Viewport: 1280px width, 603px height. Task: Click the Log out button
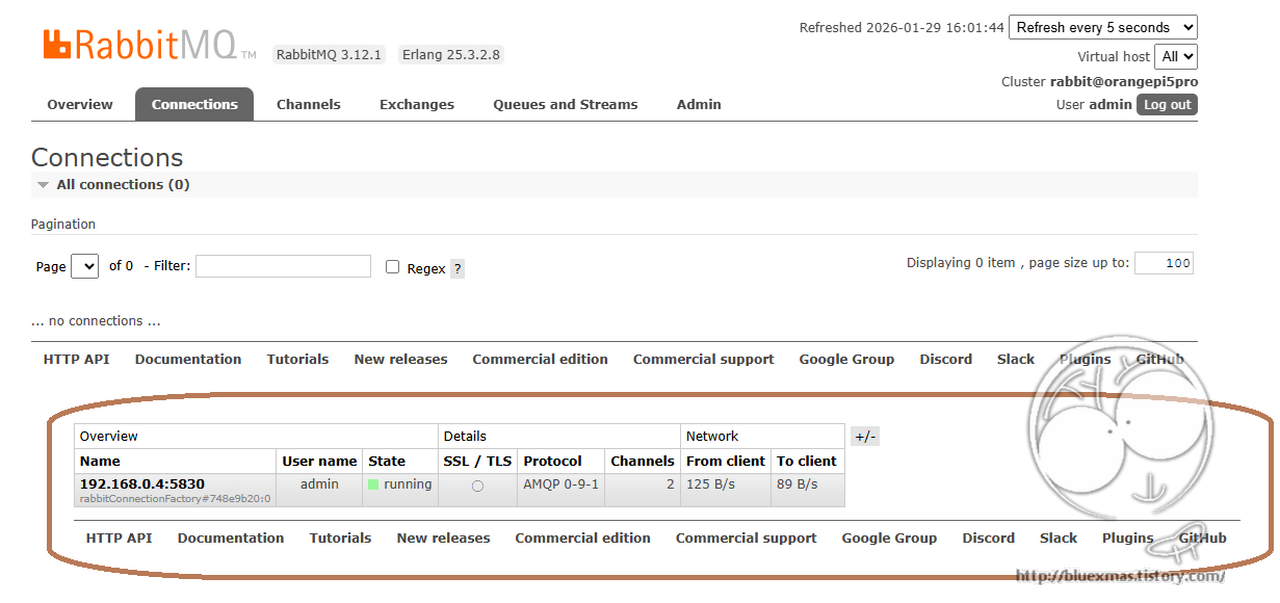(1167, 105)
